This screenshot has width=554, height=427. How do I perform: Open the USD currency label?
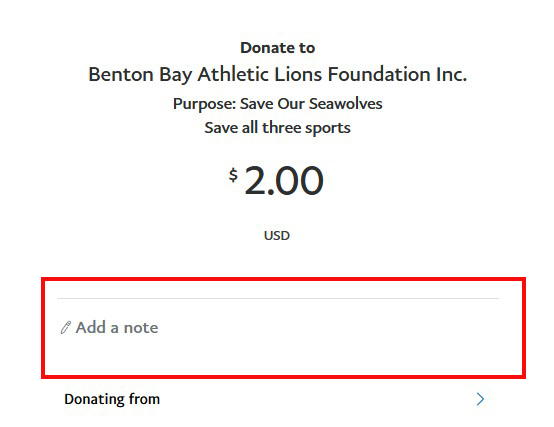coord(277,236)
